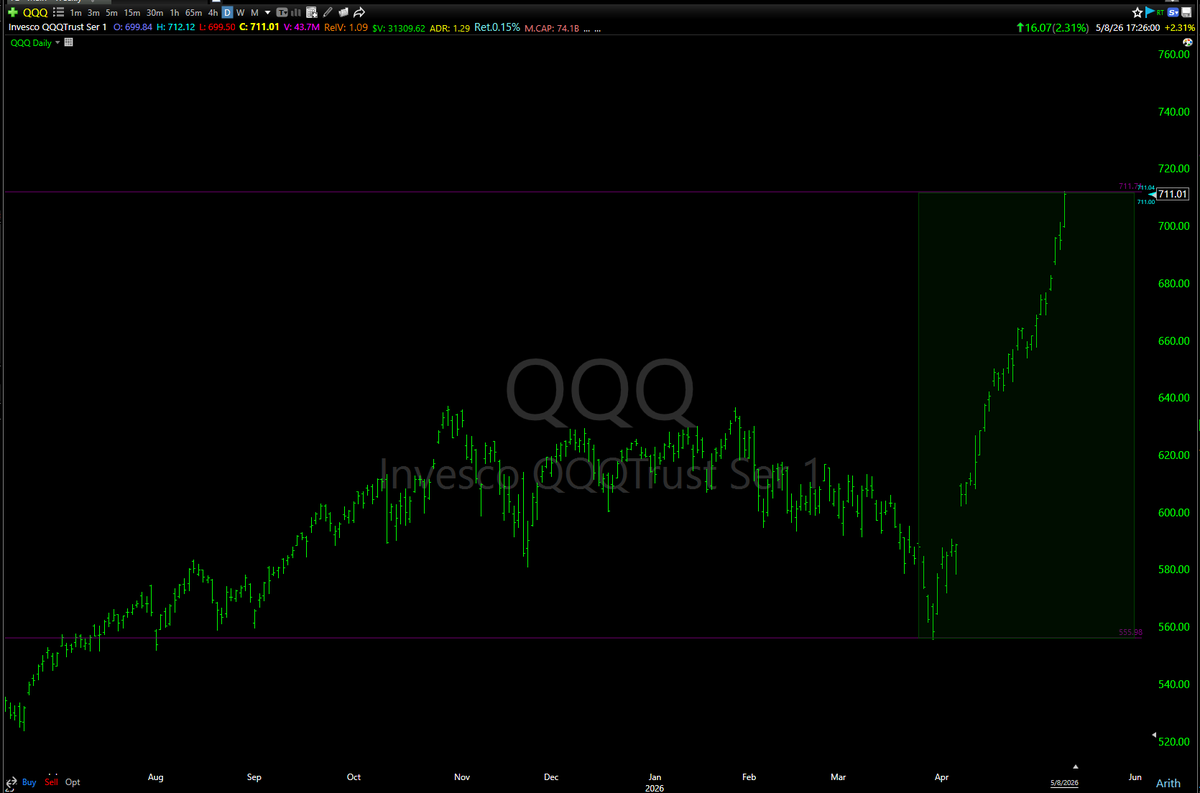Viewport: 1200px width, 793px height.
Task: Open the blue S dropdown button
Action: (x=1173, y=13)
